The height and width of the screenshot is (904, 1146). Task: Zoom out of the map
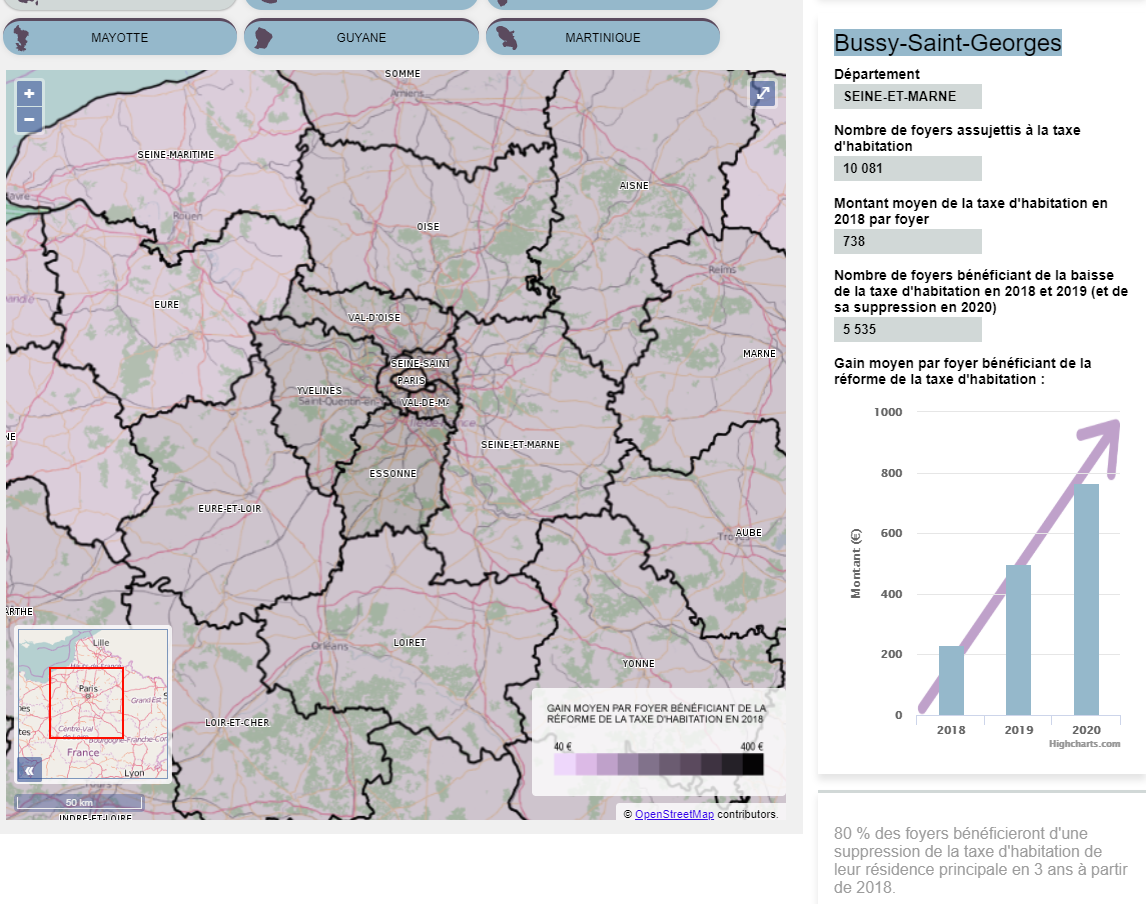29,120
